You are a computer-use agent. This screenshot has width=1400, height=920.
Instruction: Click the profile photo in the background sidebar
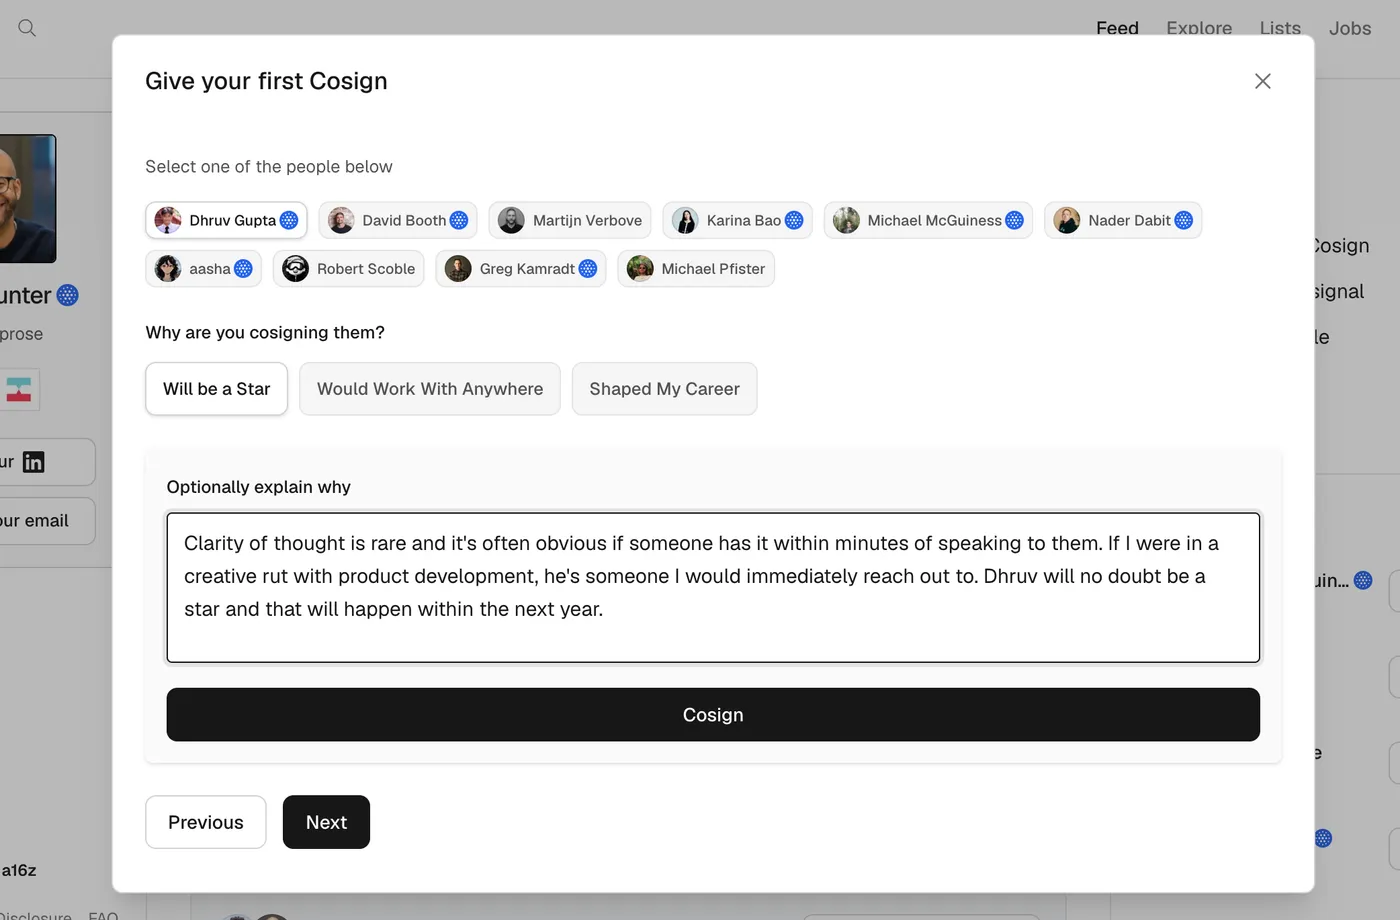pos(27,199)
